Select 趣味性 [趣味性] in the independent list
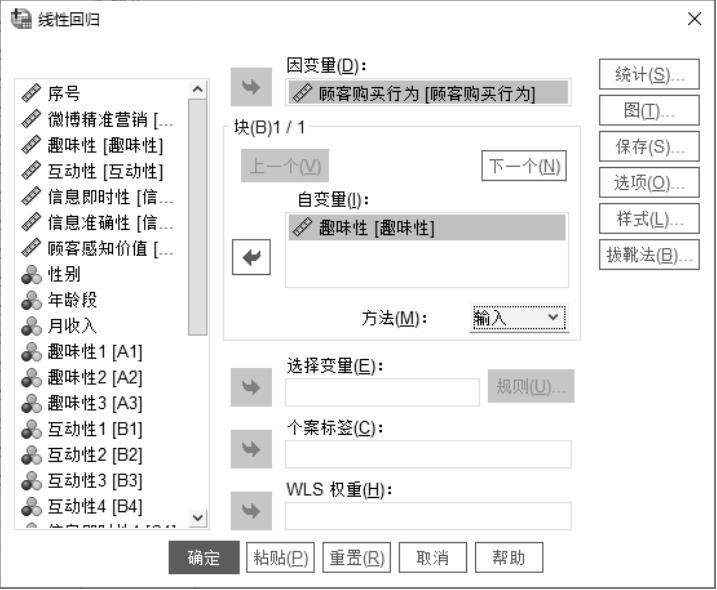 (x=427, y=227)
